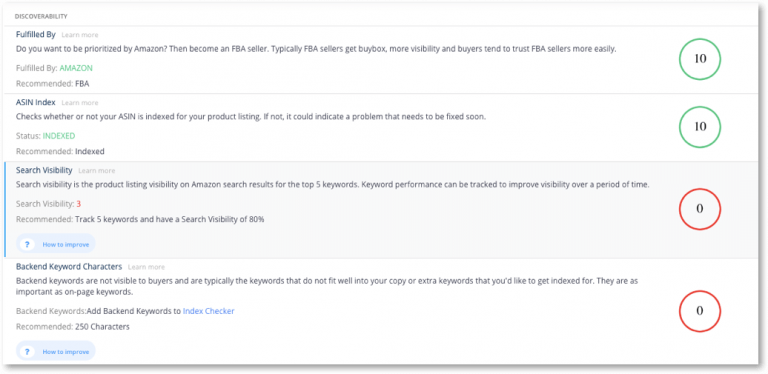Click Learn more next to Fulfilled By
This screenshot has width=768, height=374.
point(80,35)
